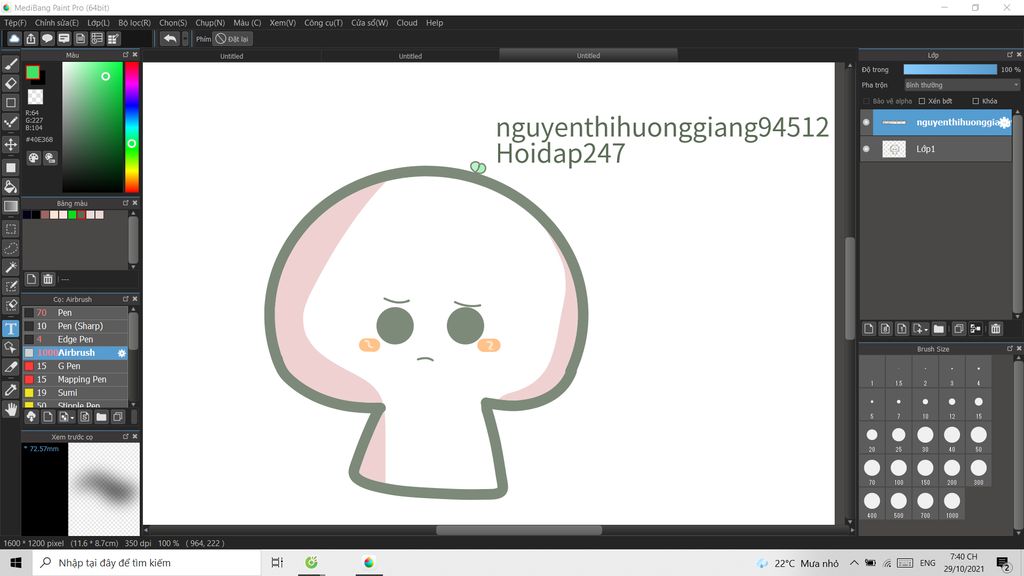Click the Windows search box
1024x576 pixels.
146,562
